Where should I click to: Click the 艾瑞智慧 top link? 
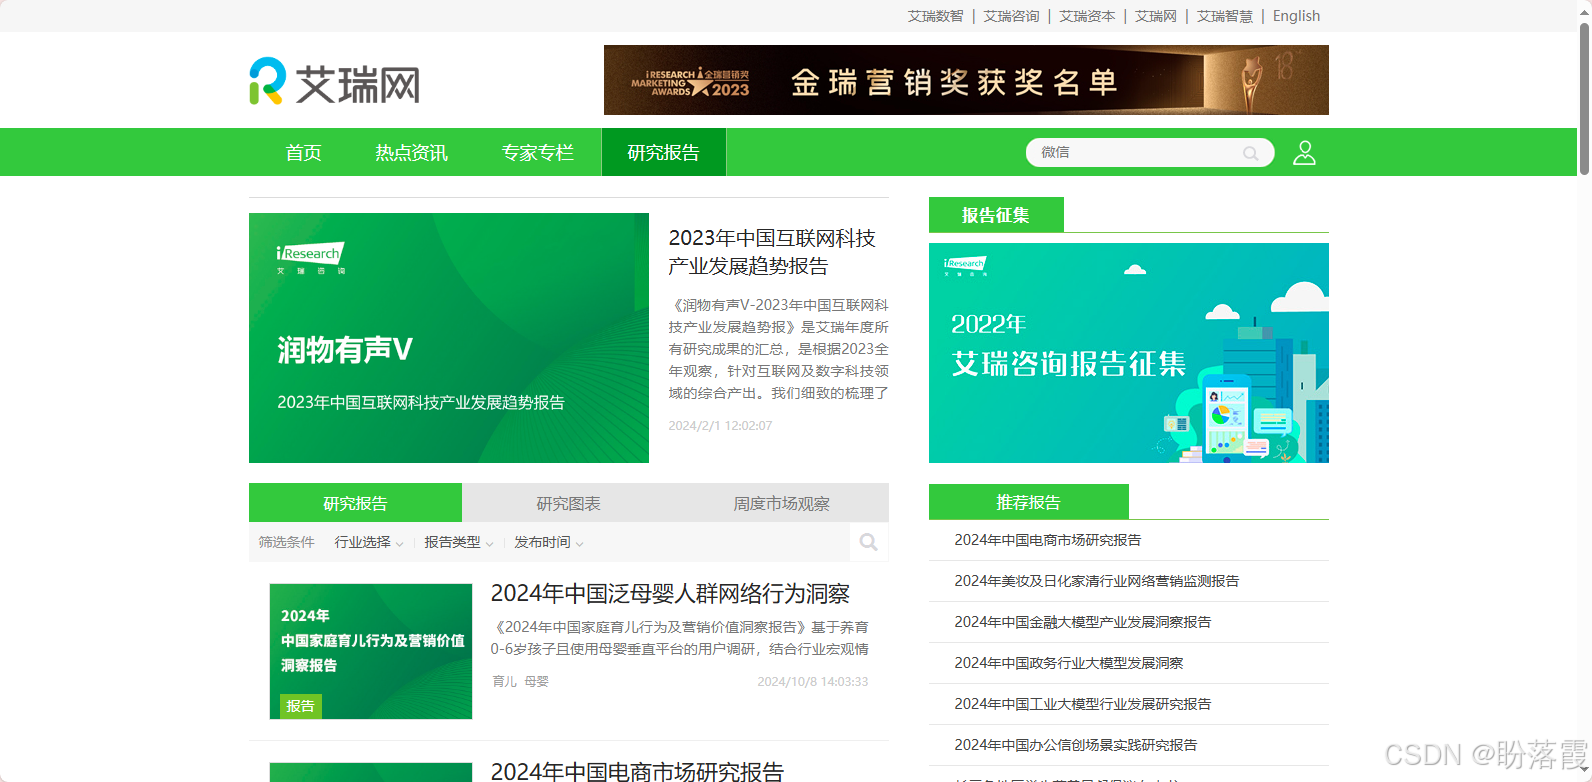(1225, 16)
